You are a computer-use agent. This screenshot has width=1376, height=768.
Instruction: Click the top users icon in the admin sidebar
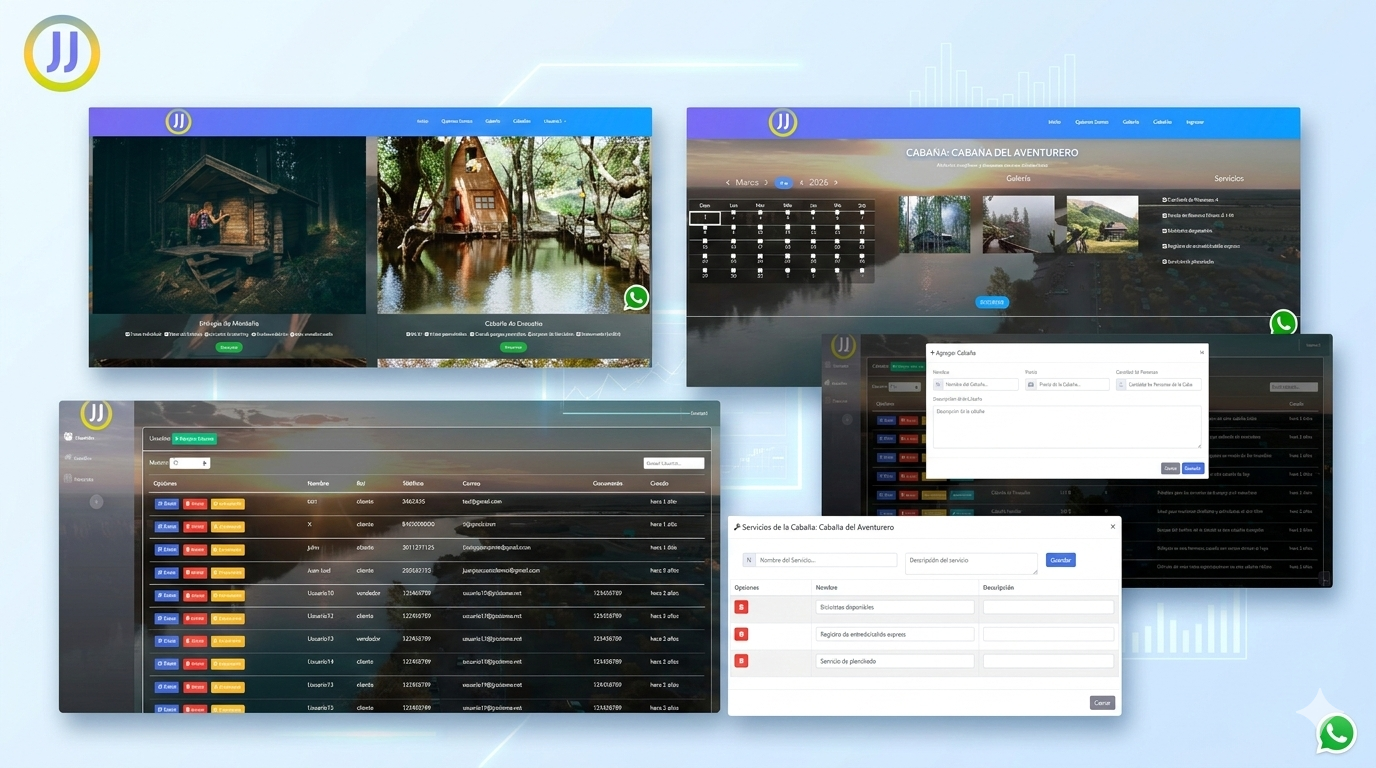pos(69,437)
